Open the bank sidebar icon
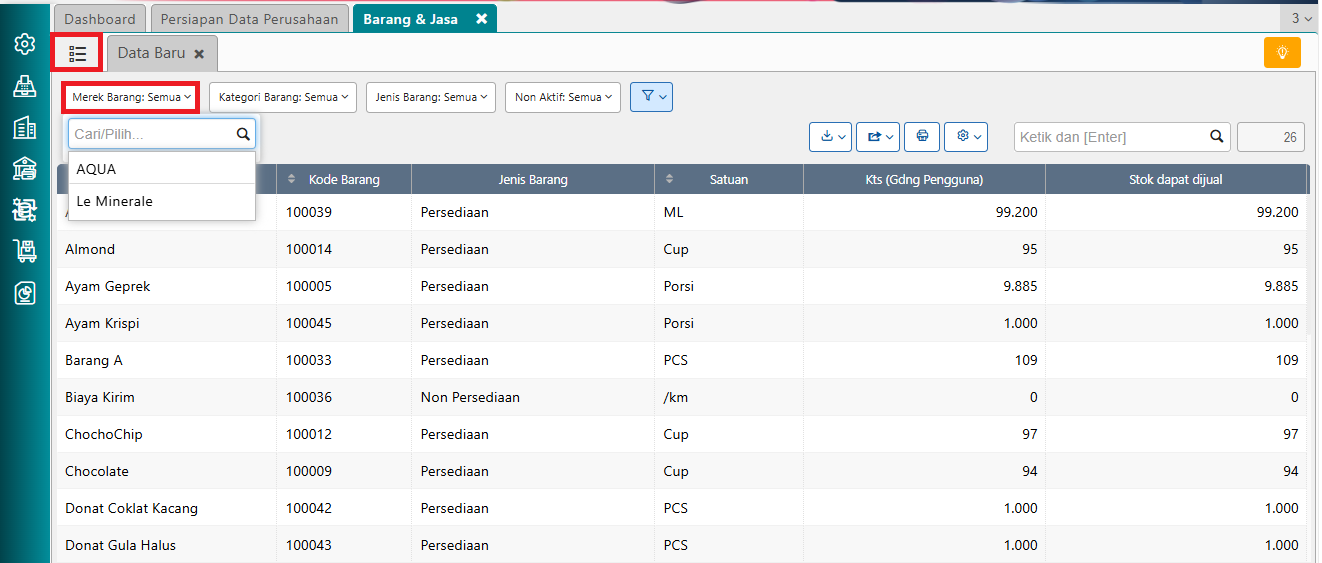 pyautogui.click(x=25, y=168)
